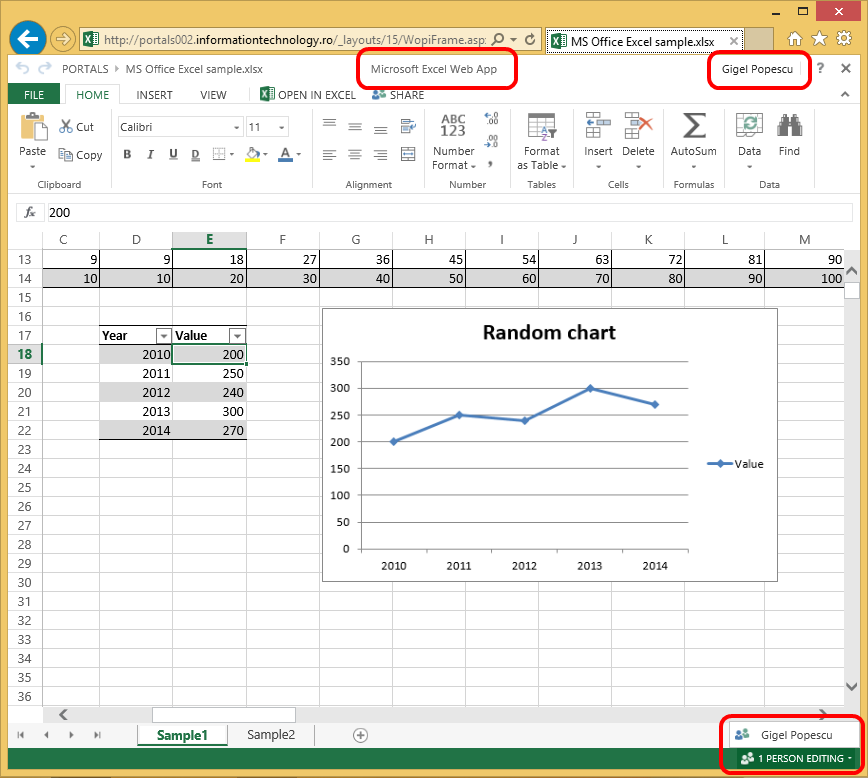Jump to first sheet tab
This screenshot has height=778, width=868.
[x=20, y=735]
